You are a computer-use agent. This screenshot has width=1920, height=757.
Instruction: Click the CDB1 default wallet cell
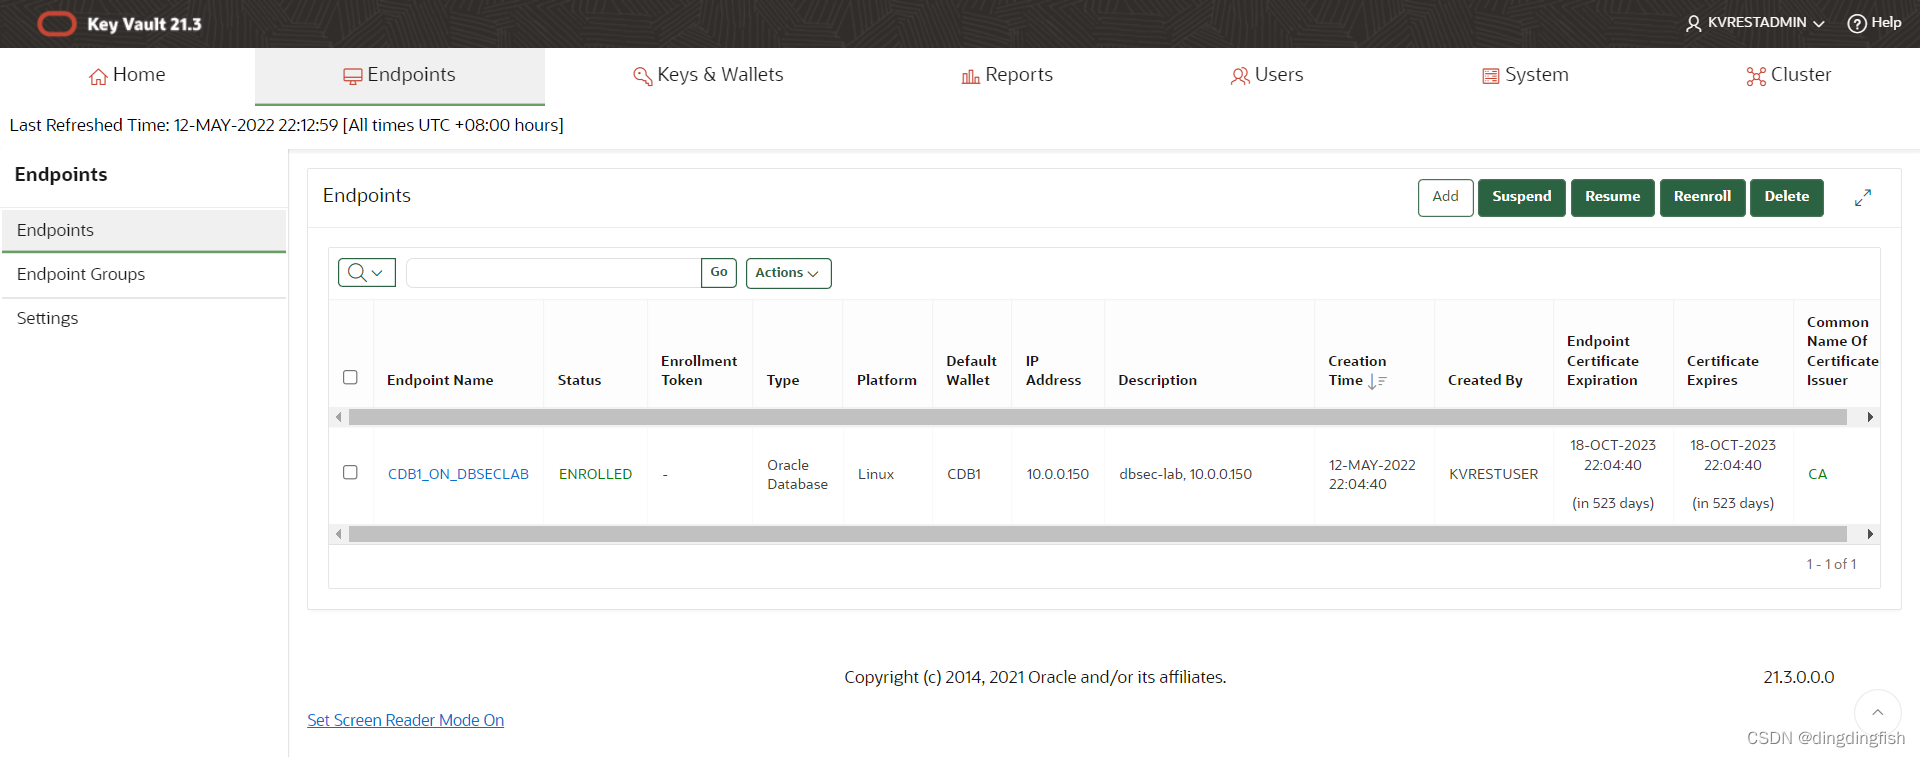pos(964,474)
